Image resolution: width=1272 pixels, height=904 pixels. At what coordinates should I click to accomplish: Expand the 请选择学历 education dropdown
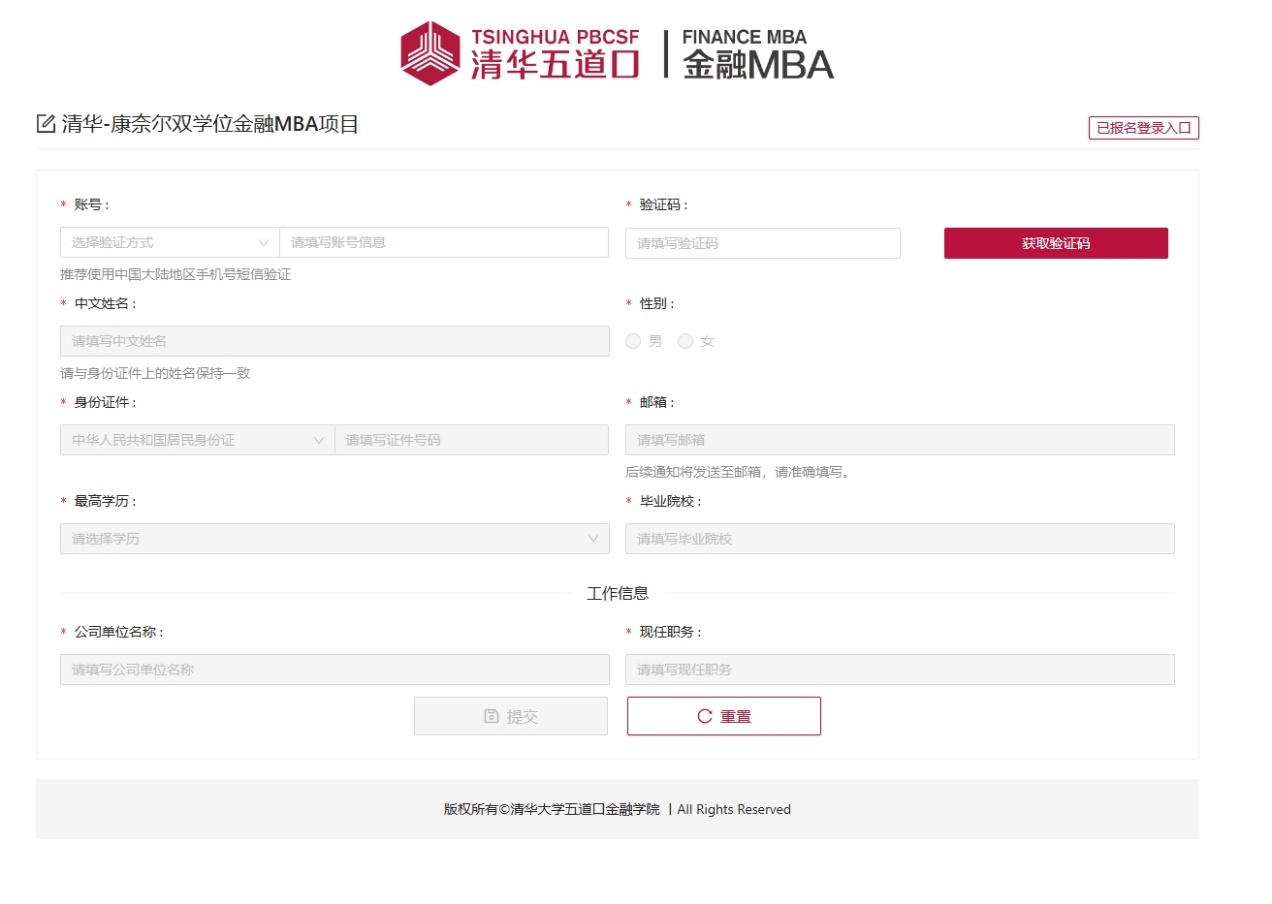pos(334,539)
